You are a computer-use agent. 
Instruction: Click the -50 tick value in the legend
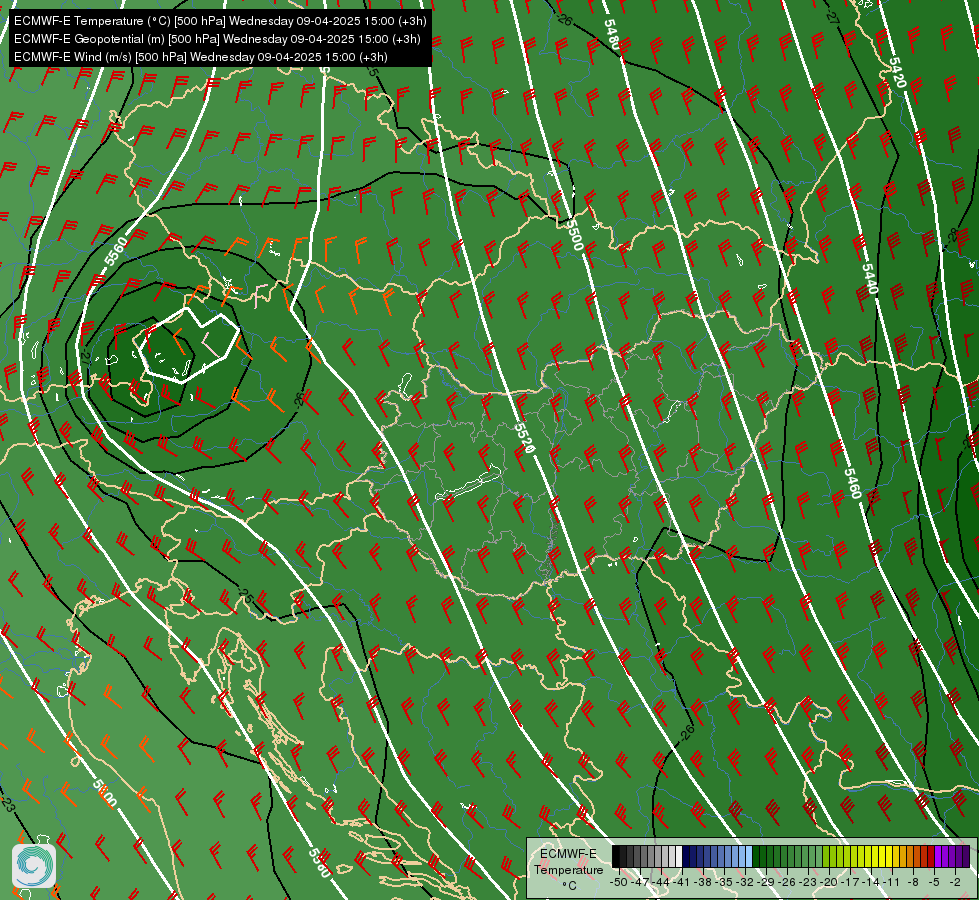click(x=619, y=883)
